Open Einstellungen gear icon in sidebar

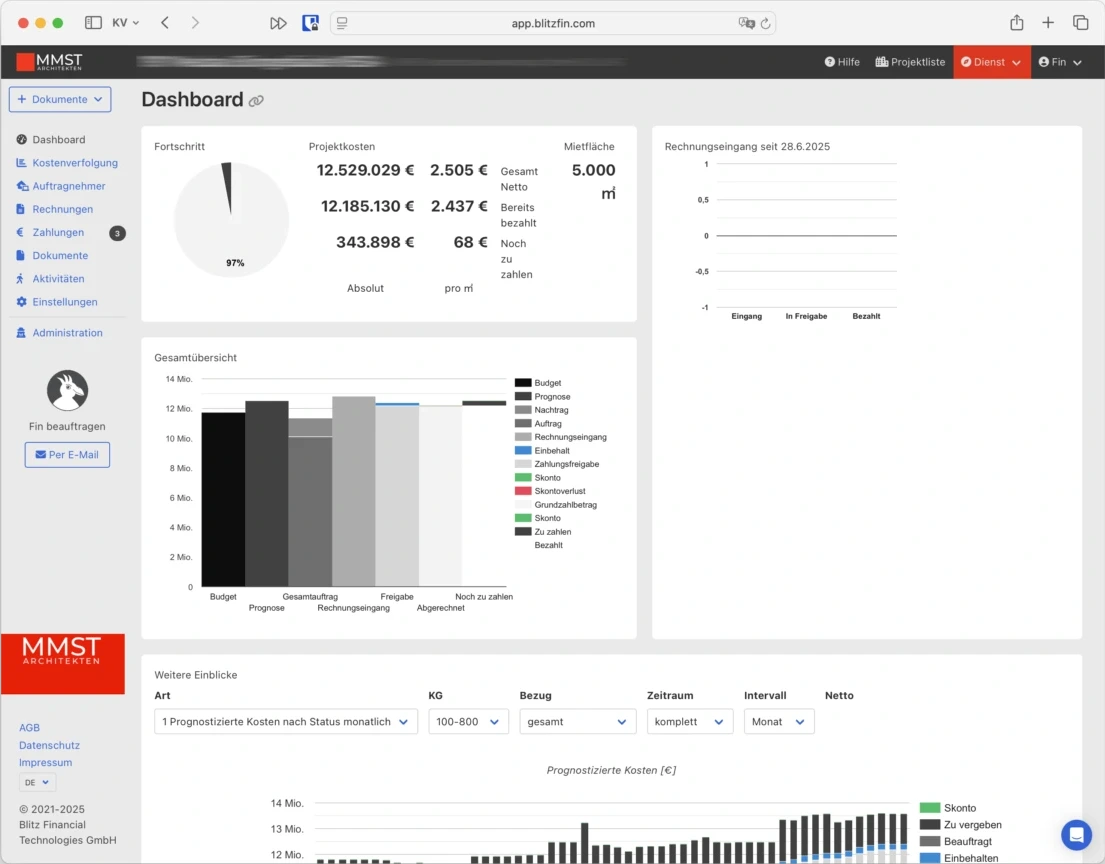[x=22, y=302]
